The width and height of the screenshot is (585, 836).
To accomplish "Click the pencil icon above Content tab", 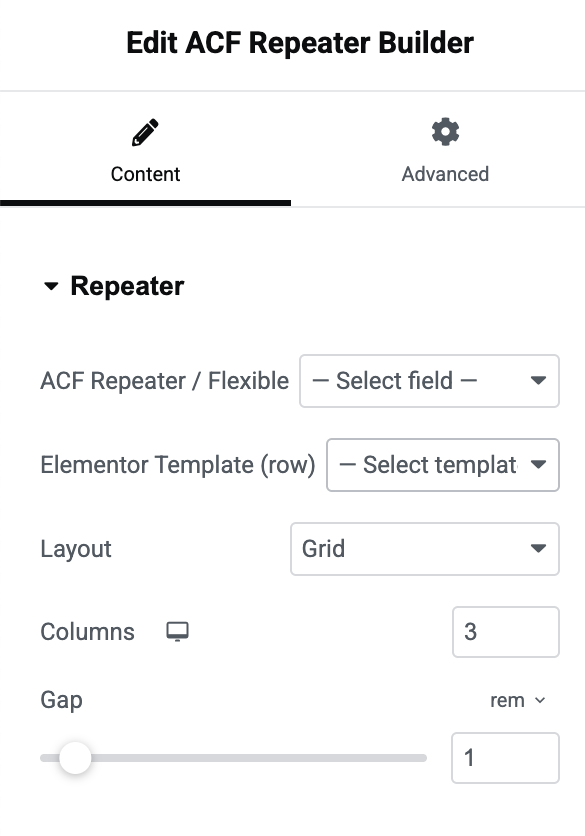I will (x=144, y=131).
